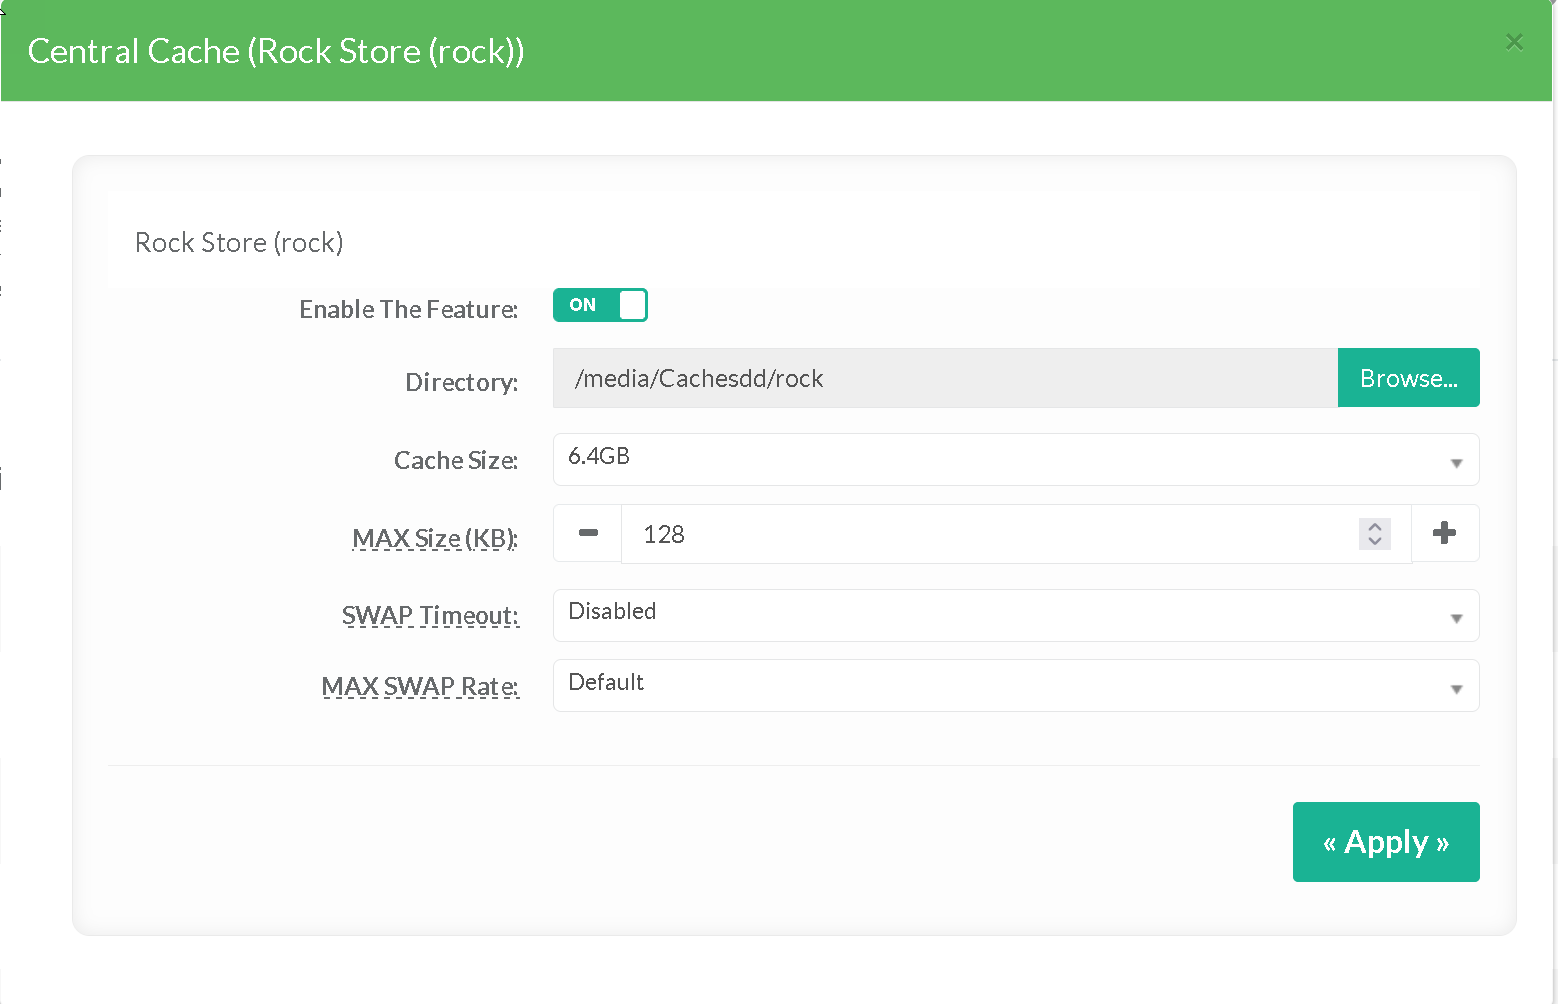Image resolution: width=1558 pixels, height=1004 pixels.
Task: Click the spinner up arrow in MAX Size
Action: click(1375, 527)
